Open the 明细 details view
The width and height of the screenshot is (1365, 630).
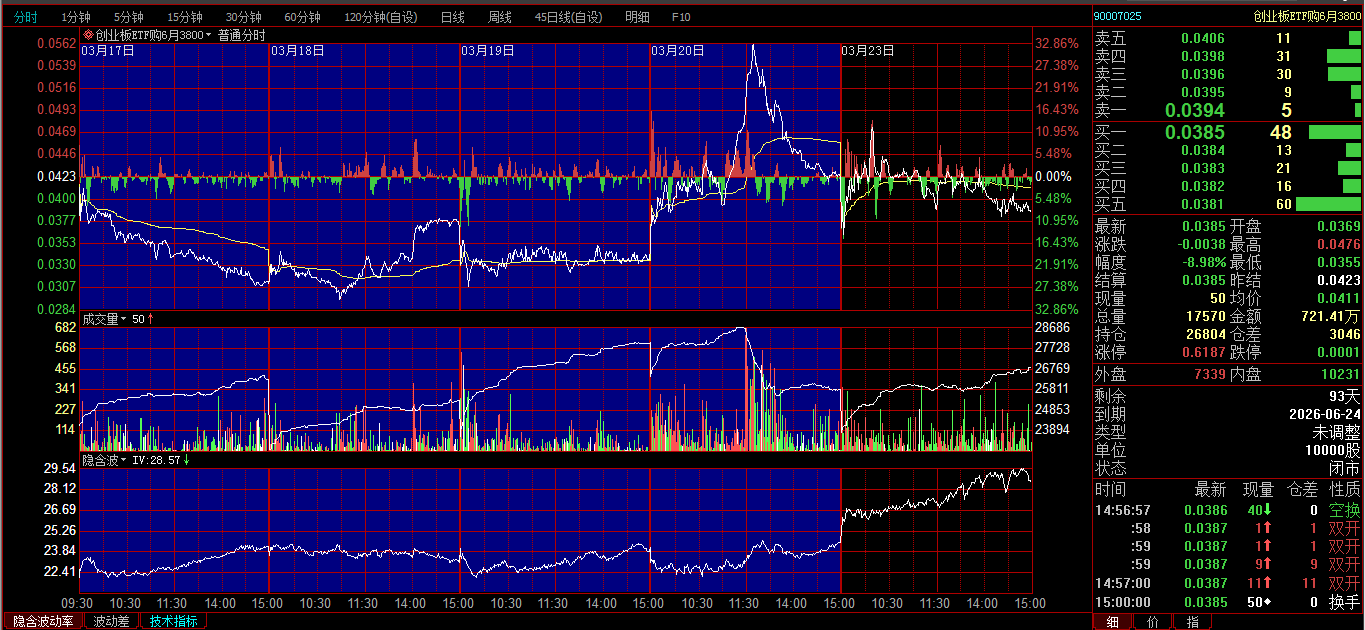coord(636,17)
